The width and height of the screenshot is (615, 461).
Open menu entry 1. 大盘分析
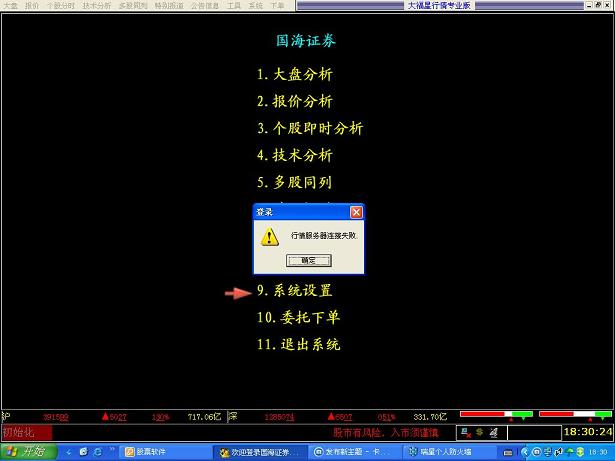point(295,74)
